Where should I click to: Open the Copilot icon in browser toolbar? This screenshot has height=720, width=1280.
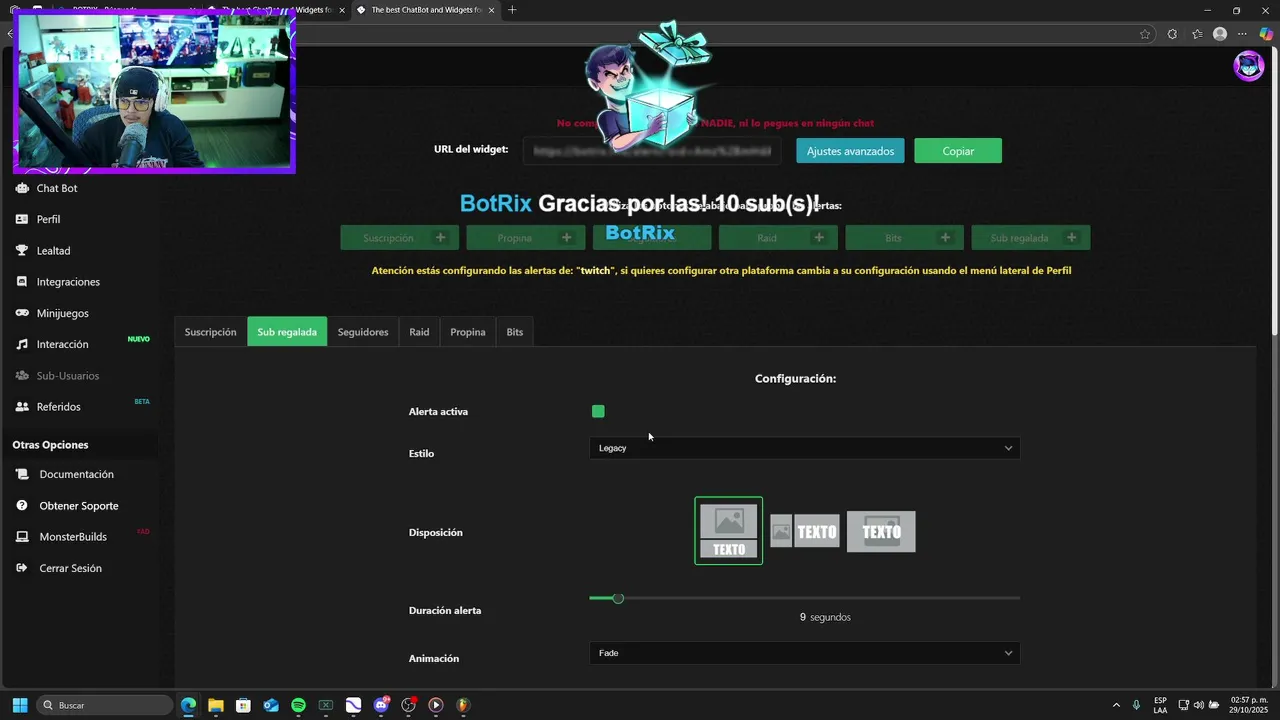coord(1266,34)
